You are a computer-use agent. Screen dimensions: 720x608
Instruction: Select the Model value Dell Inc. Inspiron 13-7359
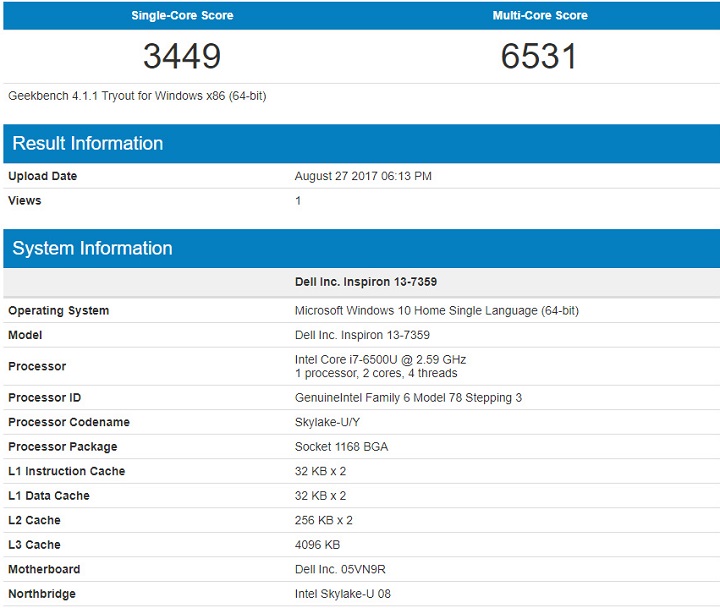(362, 335)
